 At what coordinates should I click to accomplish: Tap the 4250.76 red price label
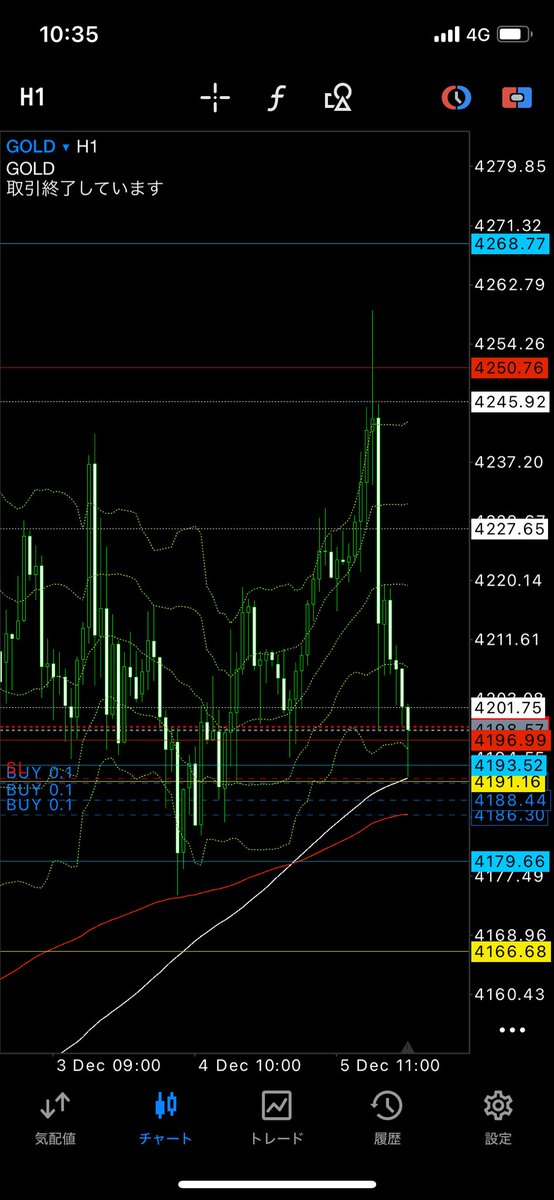point(510,368)
